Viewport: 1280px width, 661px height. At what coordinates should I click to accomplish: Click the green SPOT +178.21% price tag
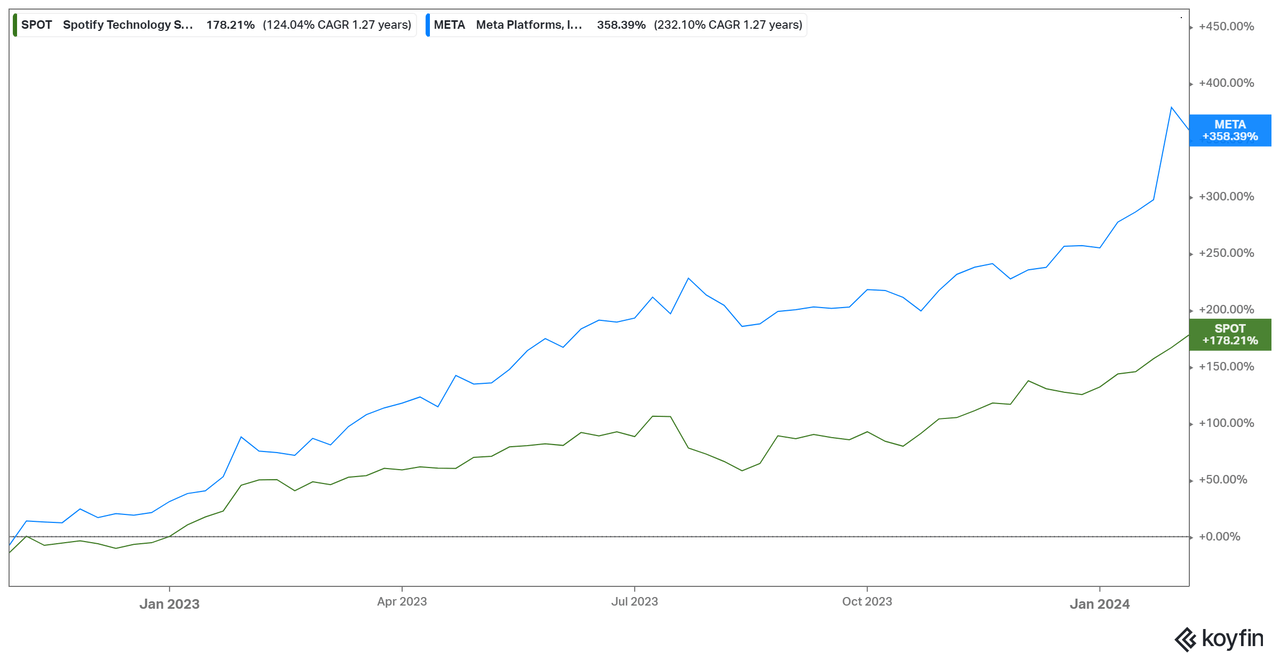[x=1230, y=334]
